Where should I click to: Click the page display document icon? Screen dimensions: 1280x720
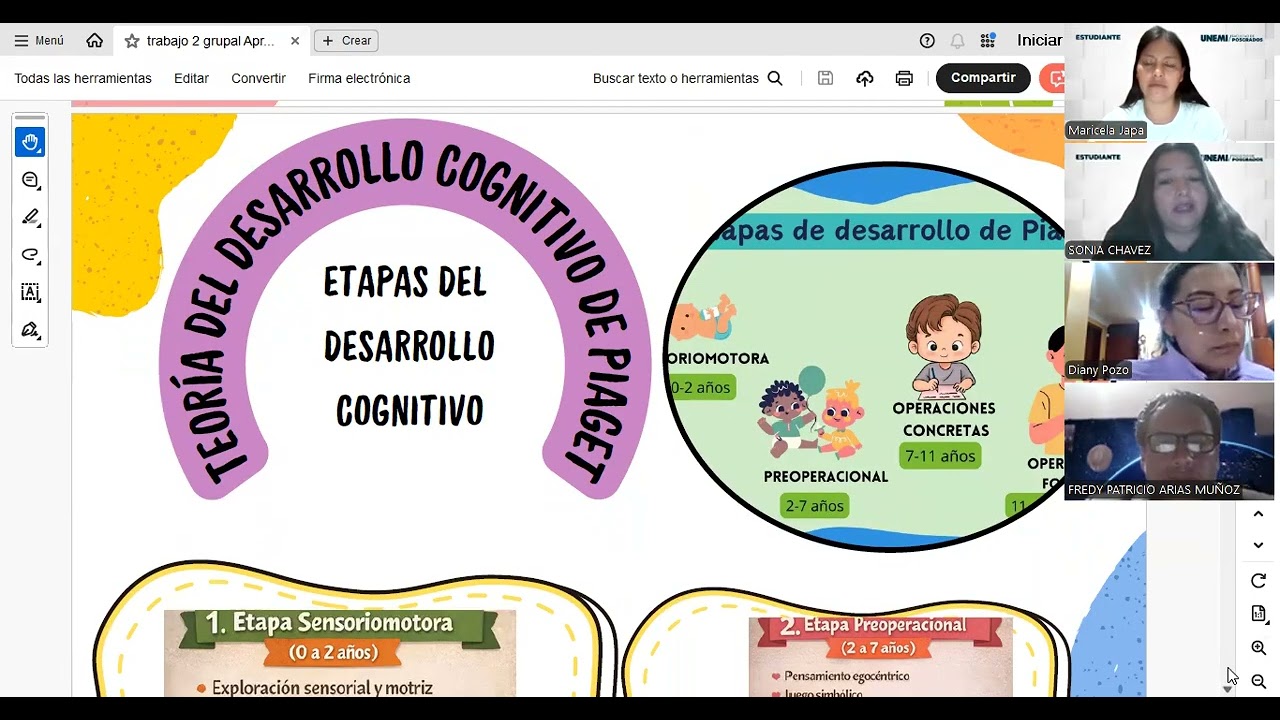tap(1259, 614)
